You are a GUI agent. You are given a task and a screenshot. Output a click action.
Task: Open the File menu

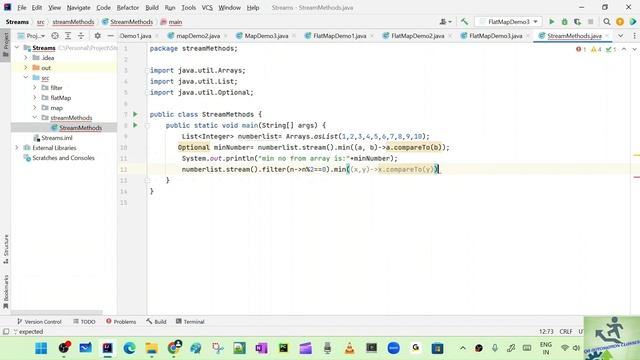tap(22, 7)
